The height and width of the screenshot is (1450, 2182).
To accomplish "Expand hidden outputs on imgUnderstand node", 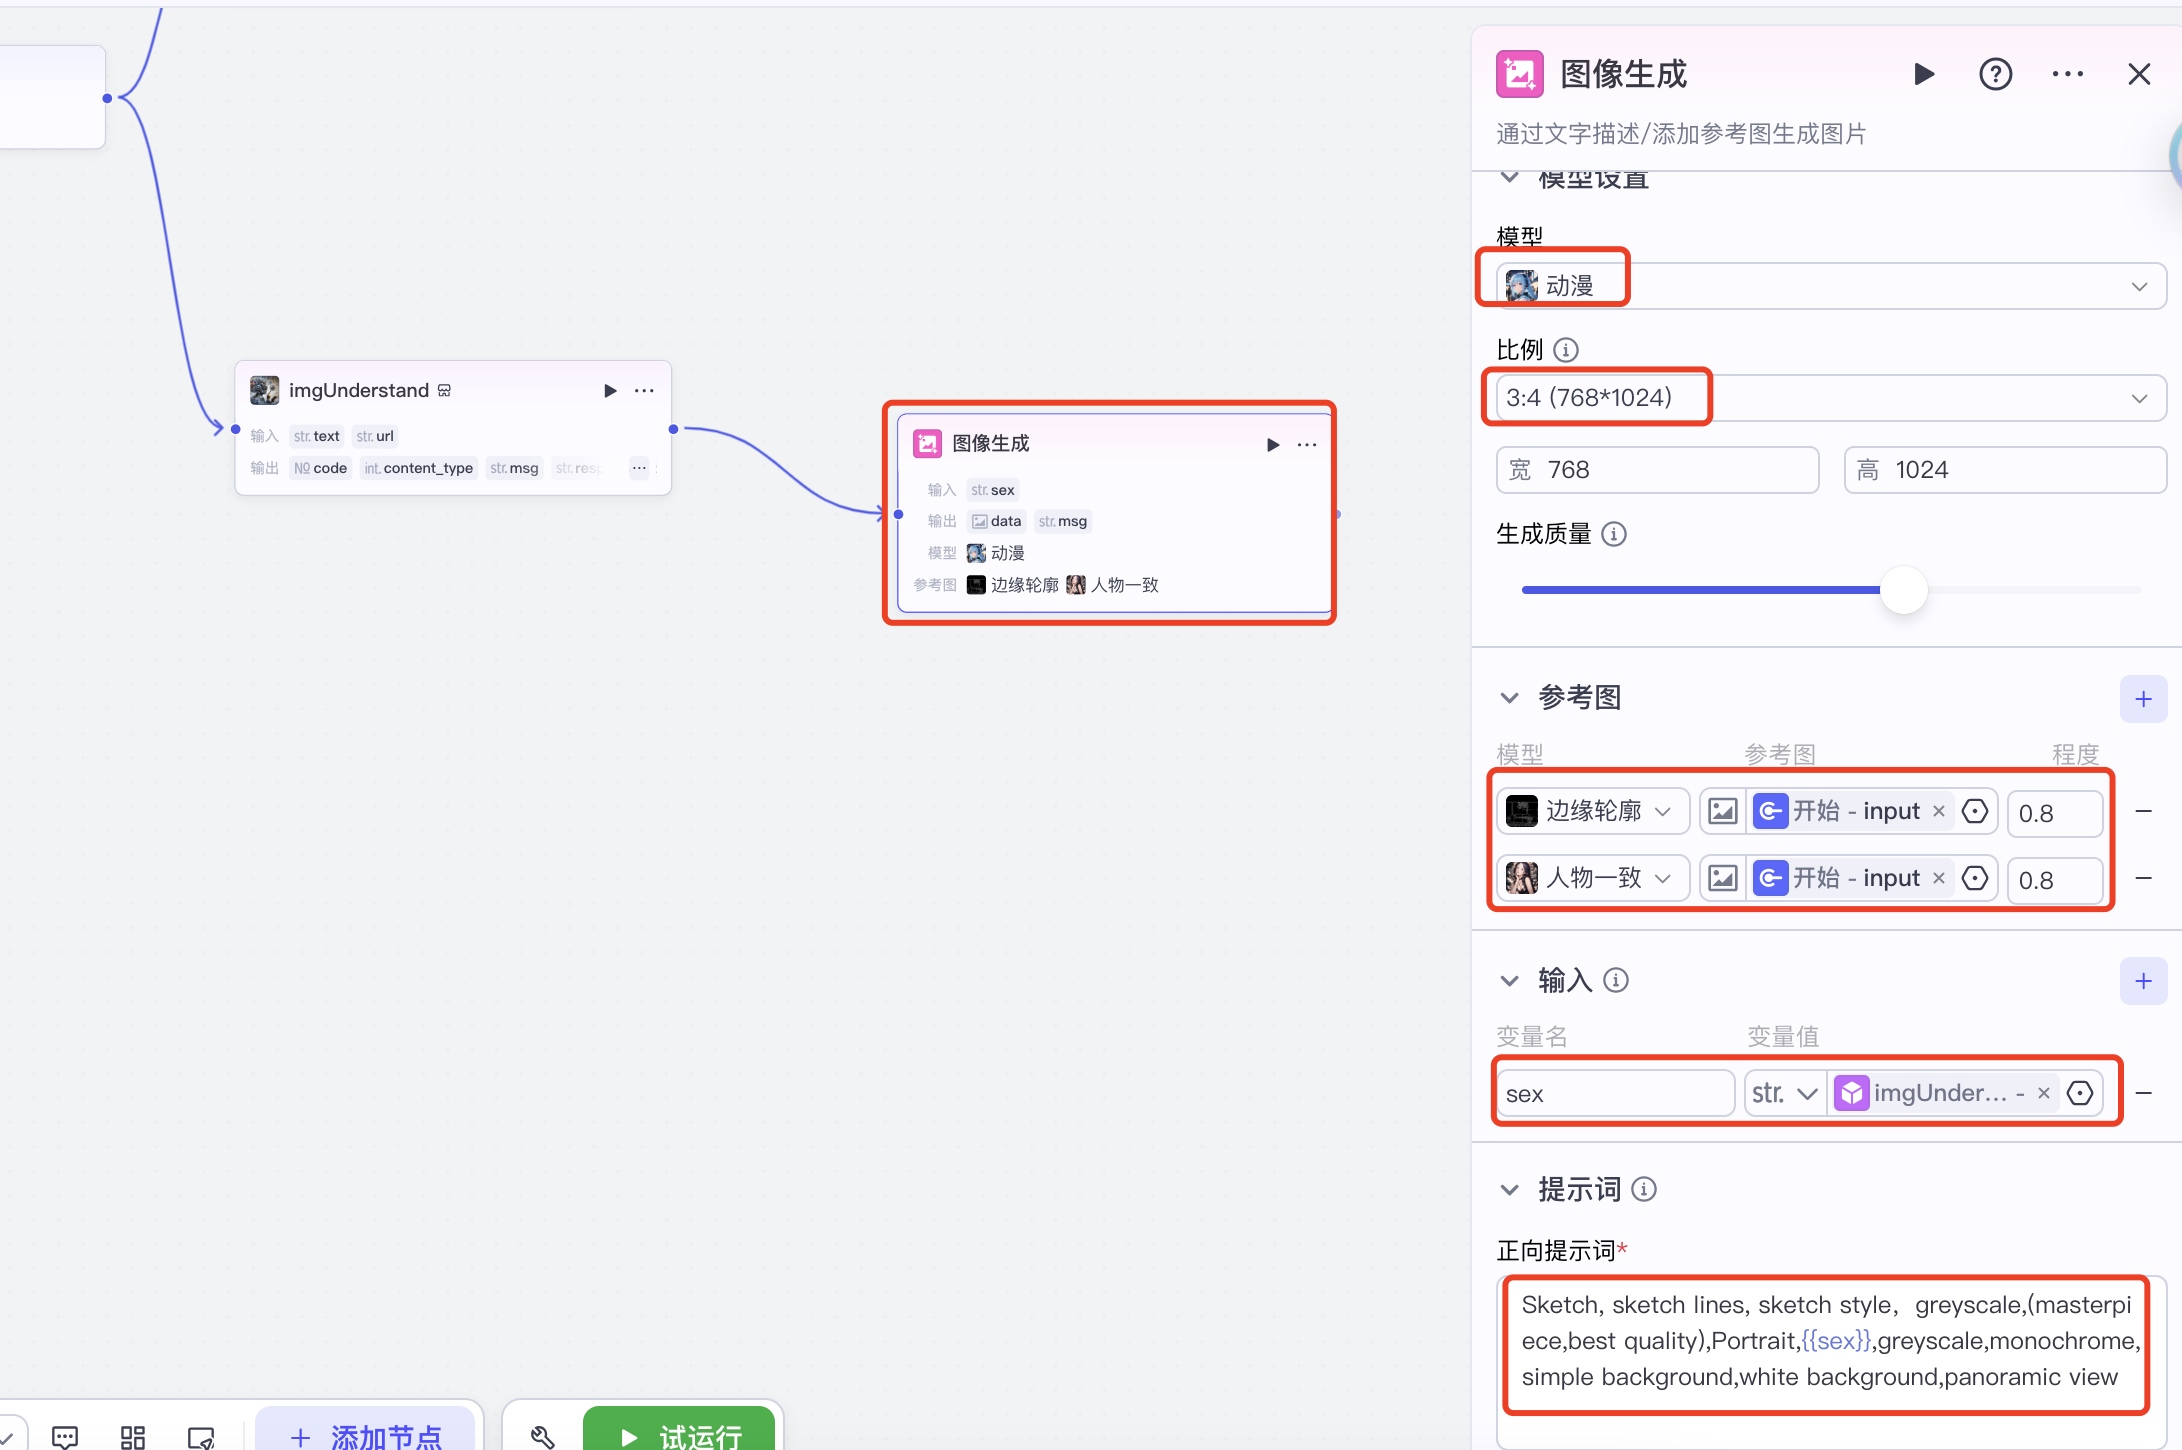I will point(639,468).
